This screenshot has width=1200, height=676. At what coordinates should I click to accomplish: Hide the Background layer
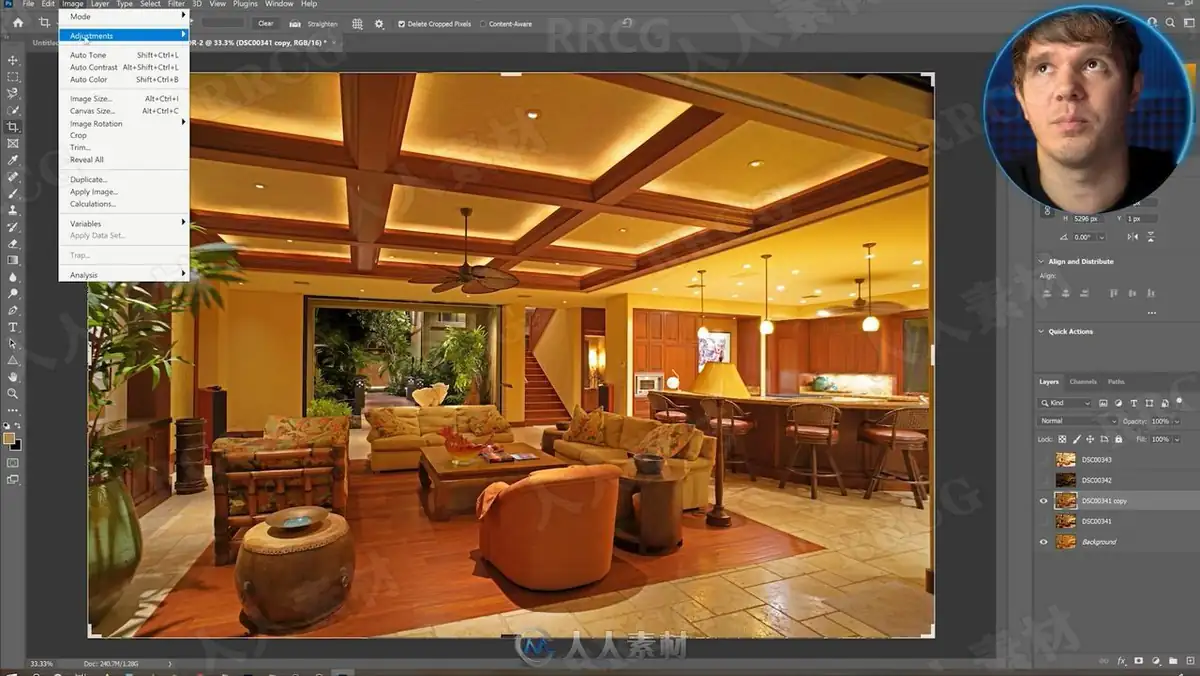pos(1044,542)
